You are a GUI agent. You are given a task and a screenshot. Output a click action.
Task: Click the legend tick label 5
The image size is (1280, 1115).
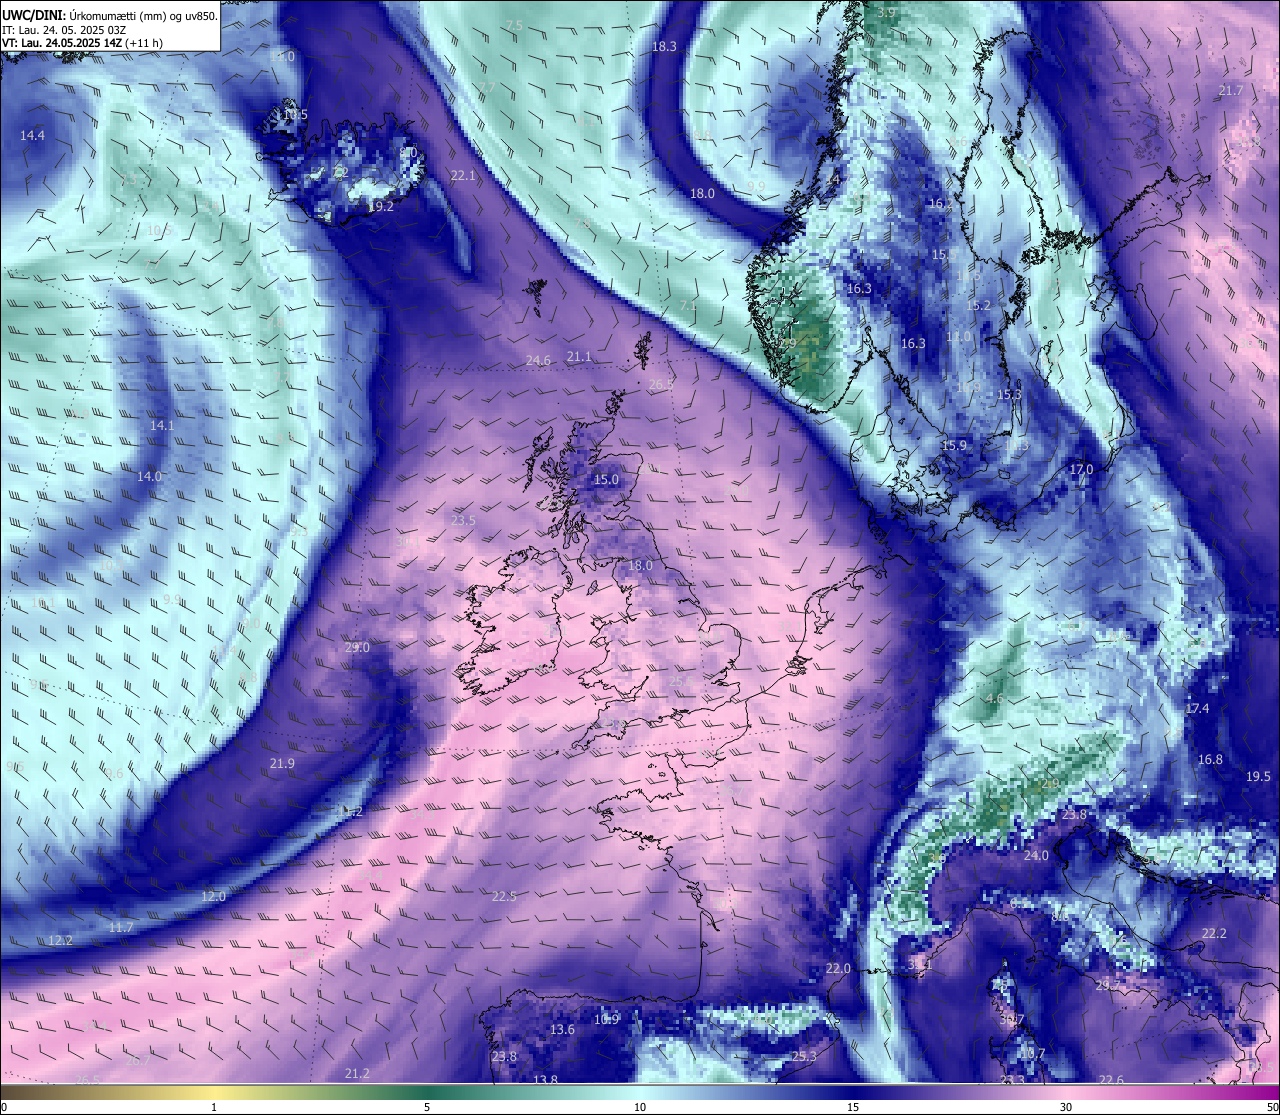[x=427, y=1107]
